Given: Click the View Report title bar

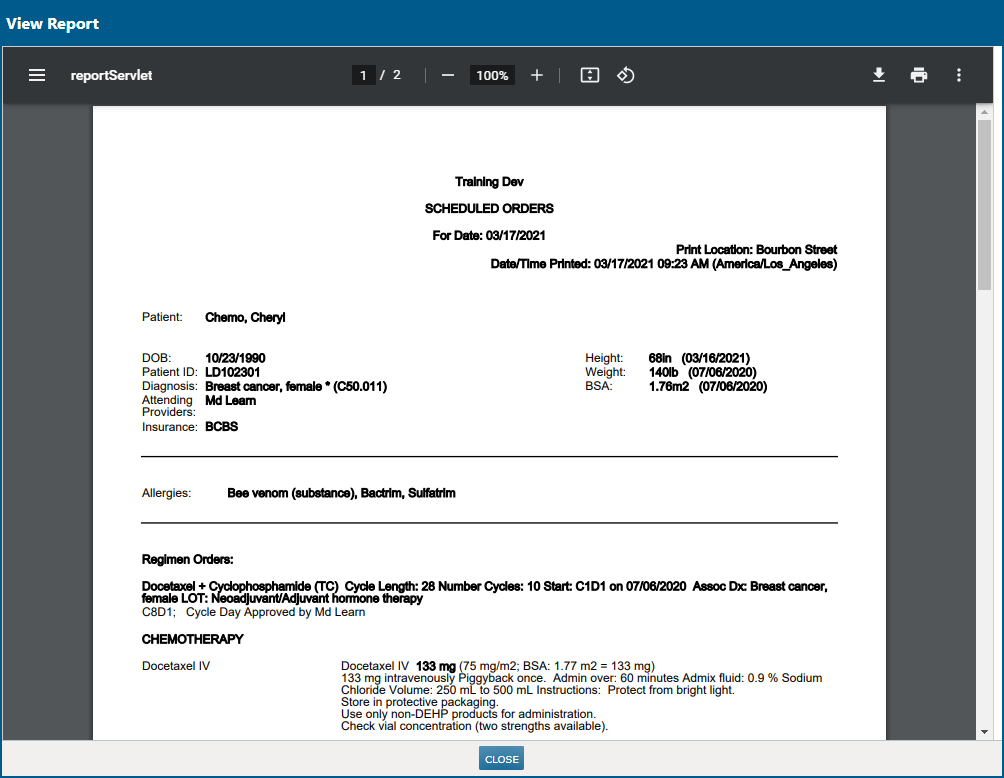Looking at the screenshot, I should point(52,23).
